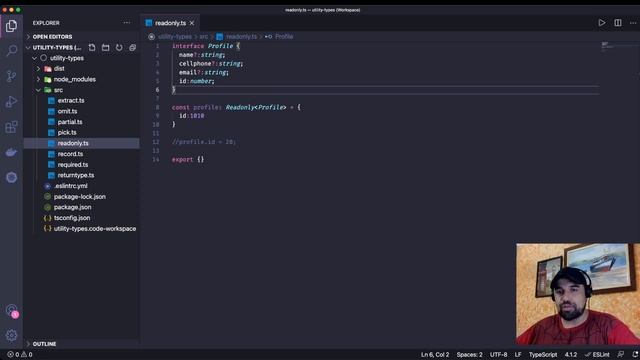The image size is (640, 360).
Task: Open the Manage gear menu
Action: pos(11,336)
